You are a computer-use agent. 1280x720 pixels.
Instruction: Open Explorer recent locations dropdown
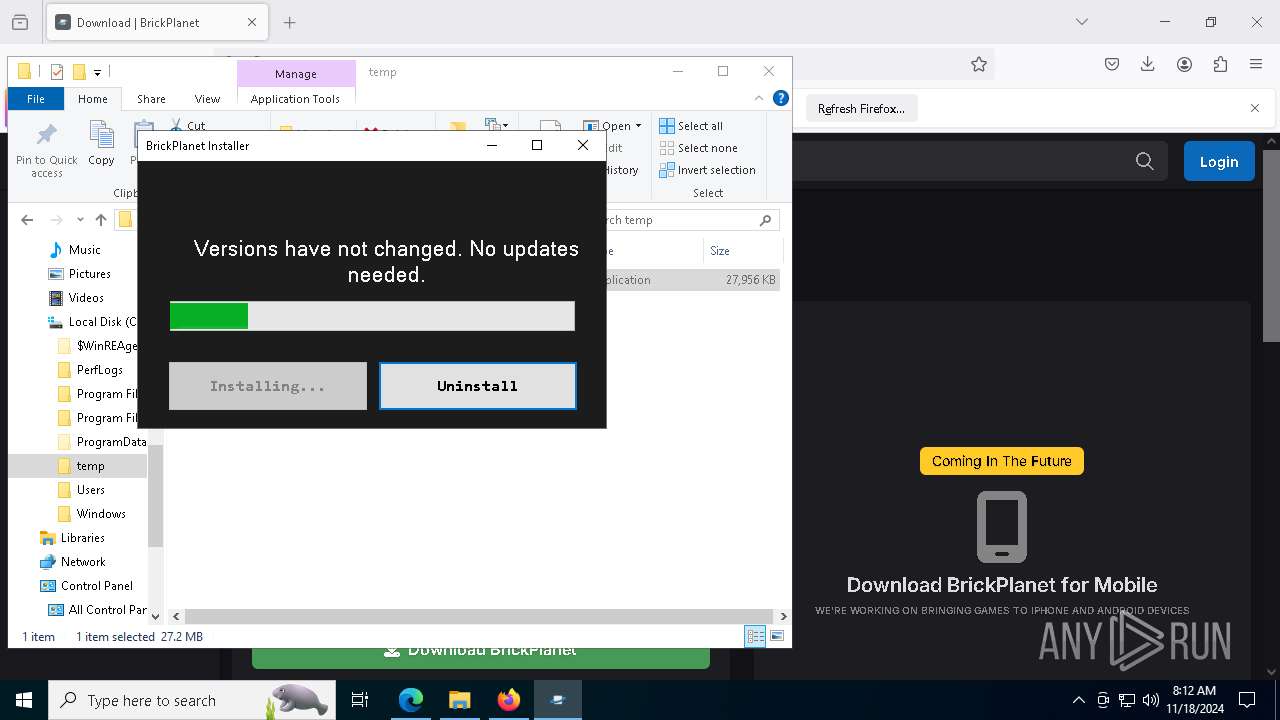(81, 220)
